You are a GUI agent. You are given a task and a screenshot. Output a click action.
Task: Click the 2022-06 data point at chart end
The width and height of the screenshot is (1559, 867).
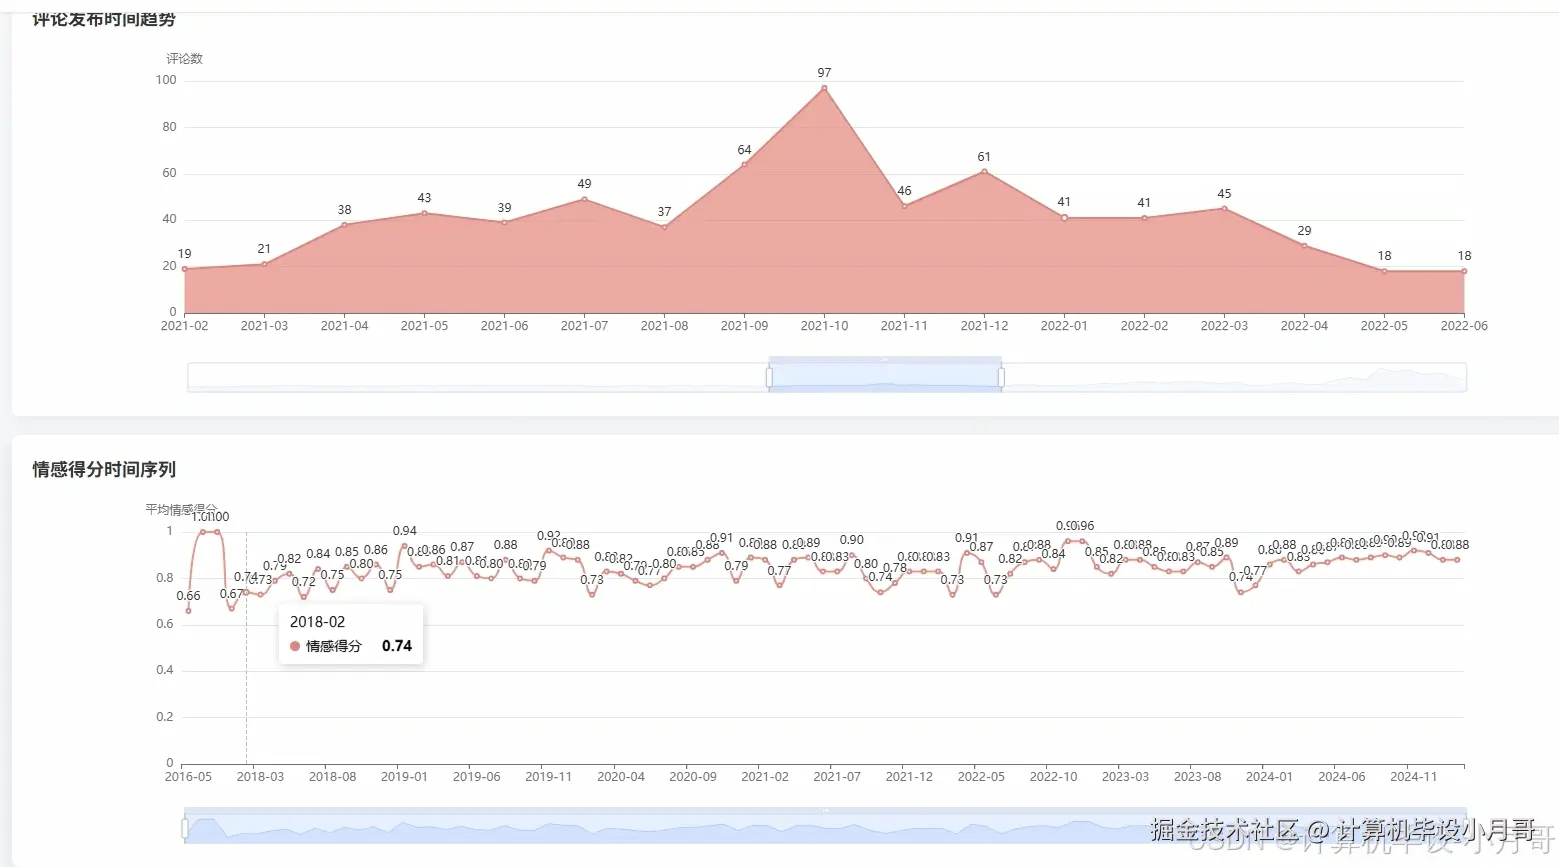1464,271
